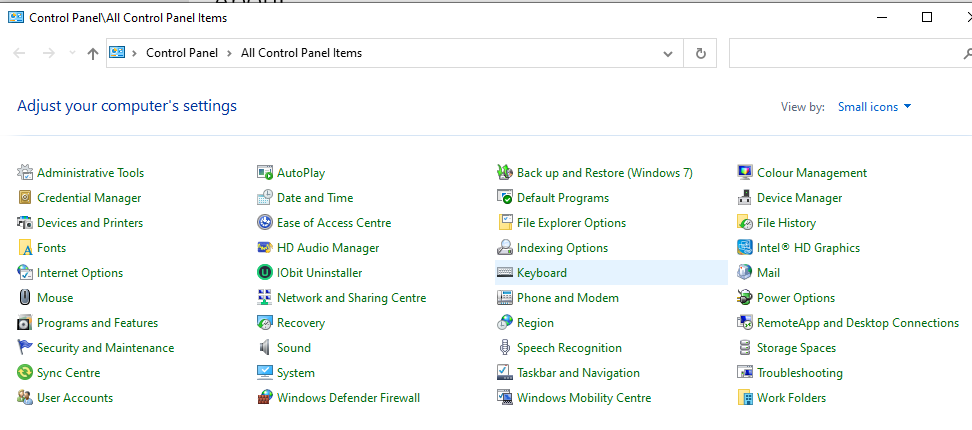The width and height of the screenshot is (972, 430).
Task: Minimize the Control Panel window
Action: 883,17
